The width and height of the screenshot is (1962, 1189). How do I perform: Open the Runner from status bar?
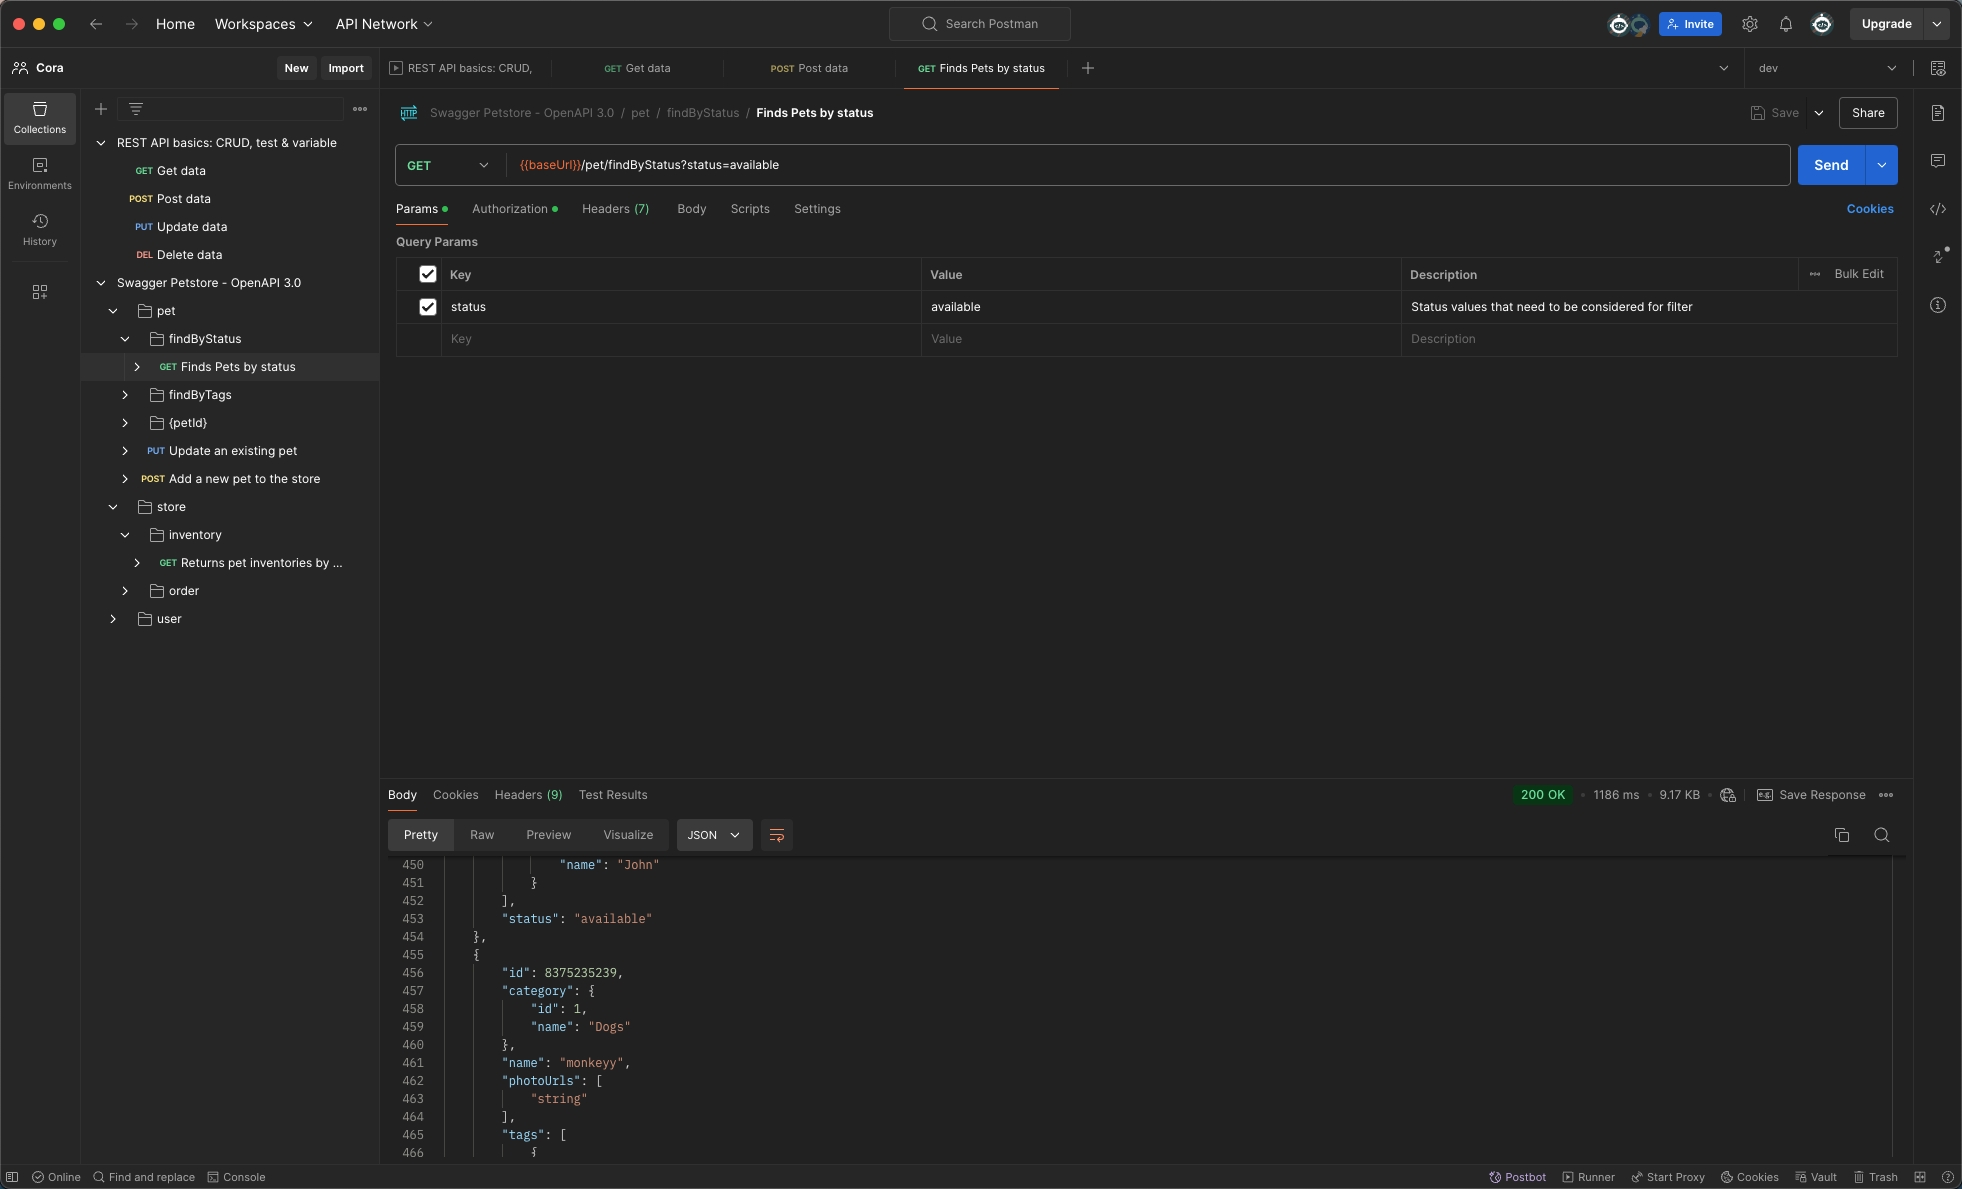[x=1588, y=1177]
